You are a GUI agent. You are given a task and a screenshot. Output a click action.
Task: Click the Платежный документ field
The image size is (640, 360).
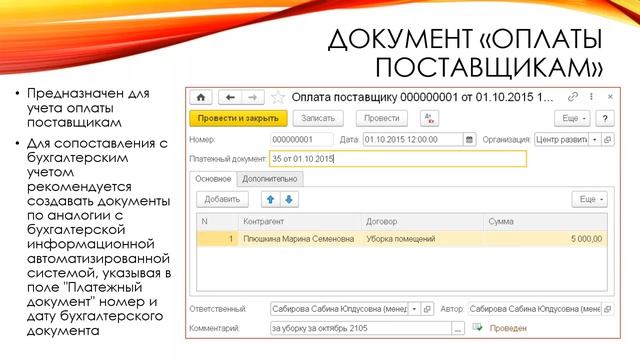[x=398, y=159]
